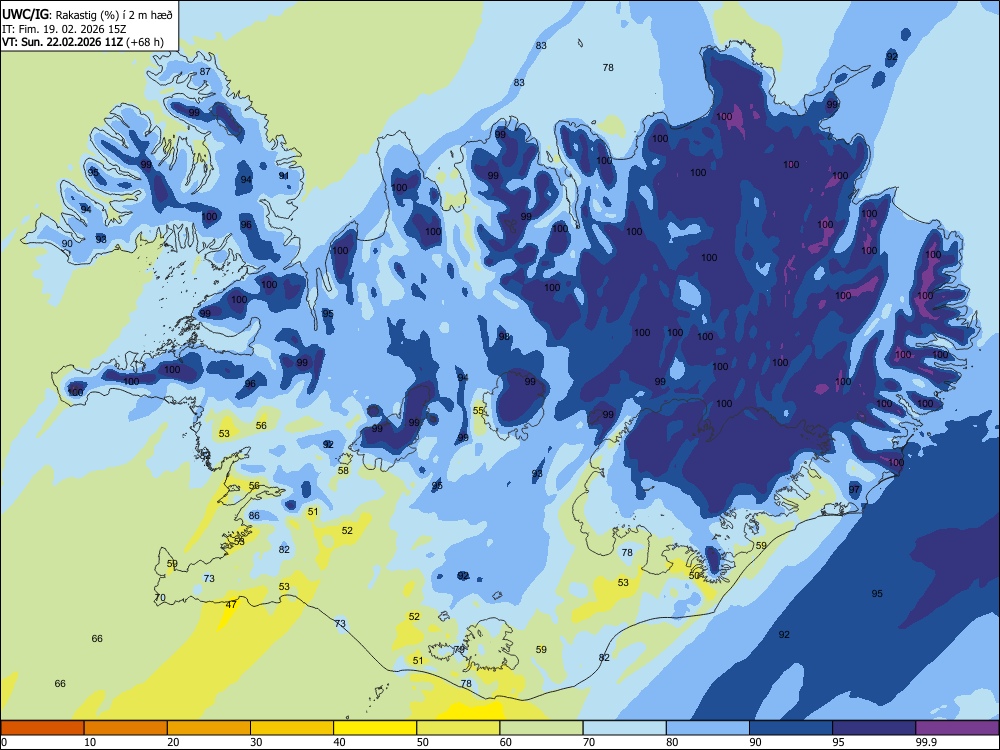Click the light green 60–70 legend swatch

click(x=541, y=728)
